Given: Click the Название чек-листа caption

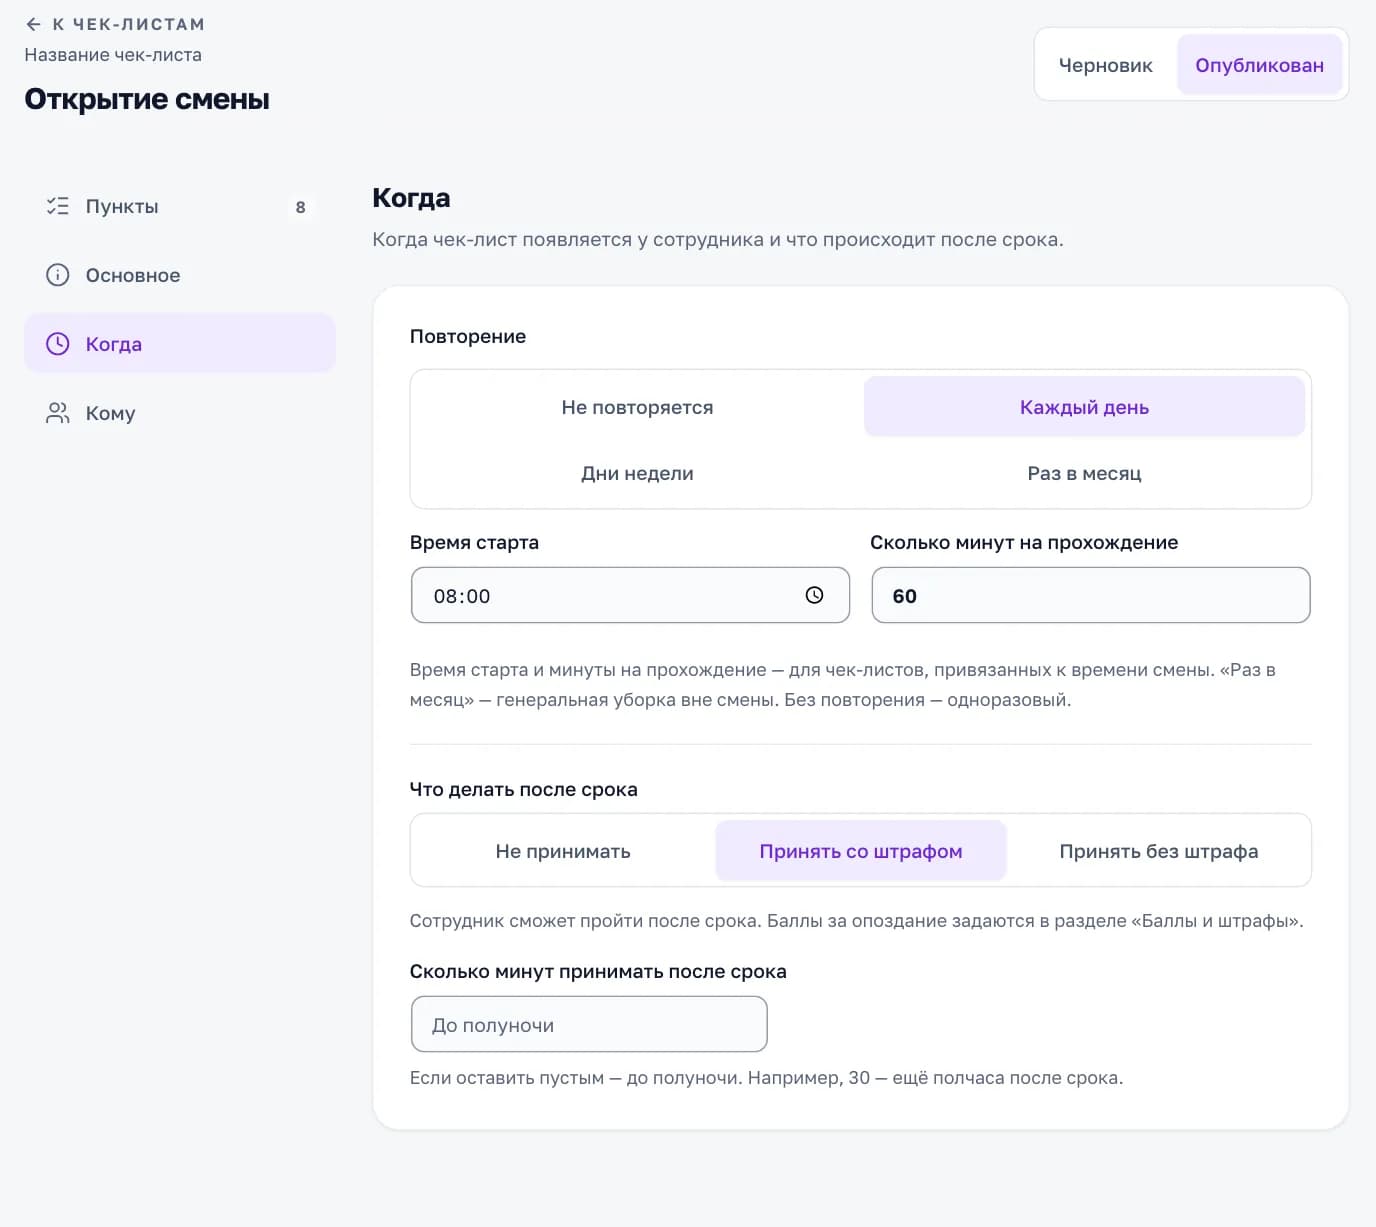Looking at the screenshot, I should tap(113, 55).
